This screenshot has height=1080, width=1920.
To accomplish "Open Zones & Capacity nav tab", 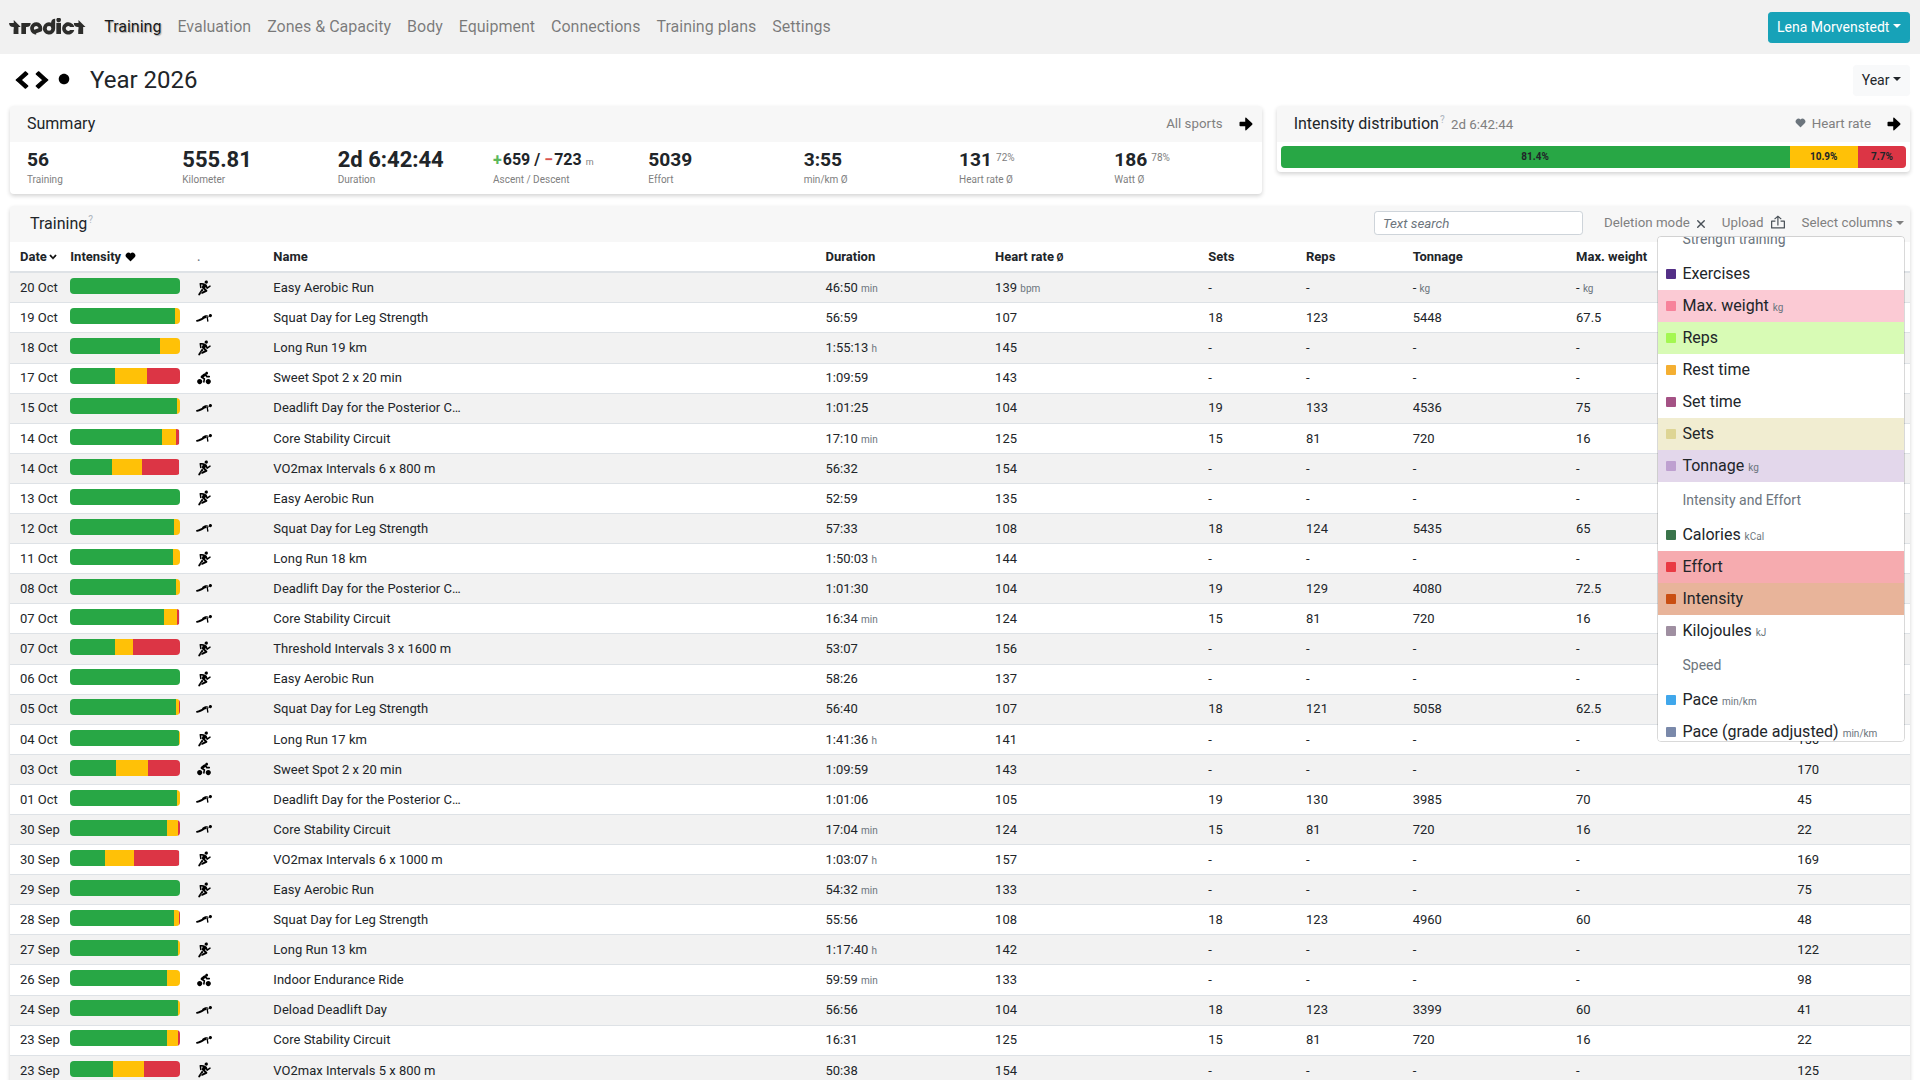I will tap(329, 27).
